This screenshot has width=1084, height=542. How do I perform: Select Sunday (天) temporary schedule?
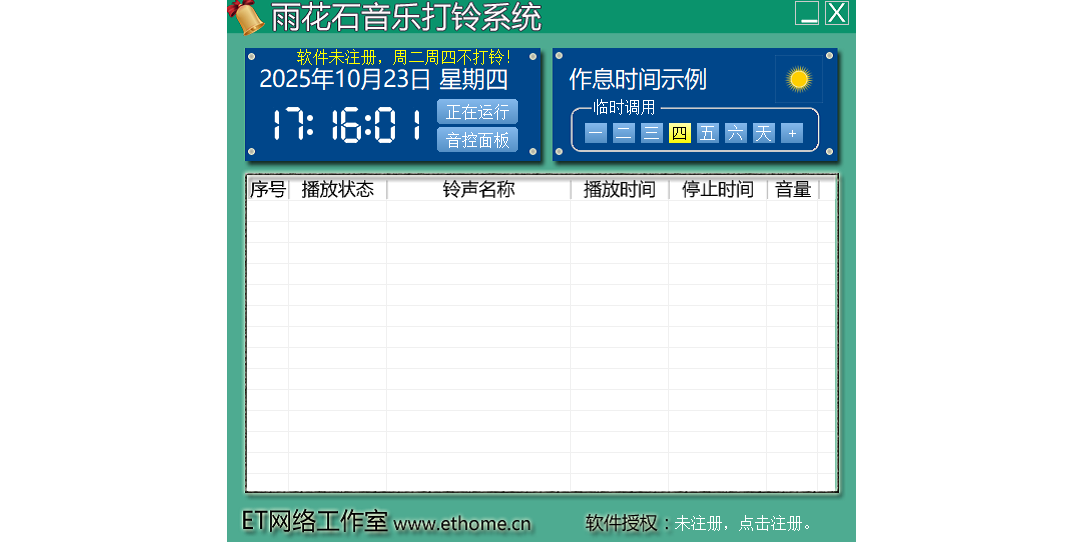click(x=764, y=133)
